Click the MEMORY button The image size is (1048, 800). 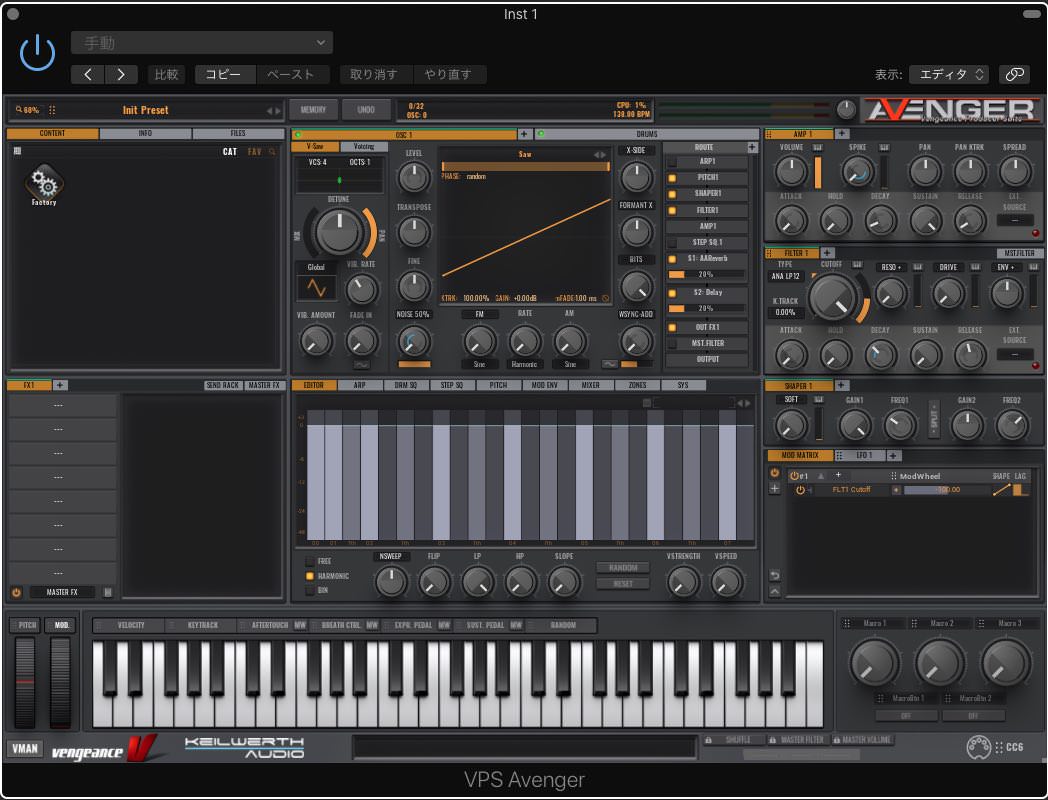pyautogui.click(x=313, y=110)
